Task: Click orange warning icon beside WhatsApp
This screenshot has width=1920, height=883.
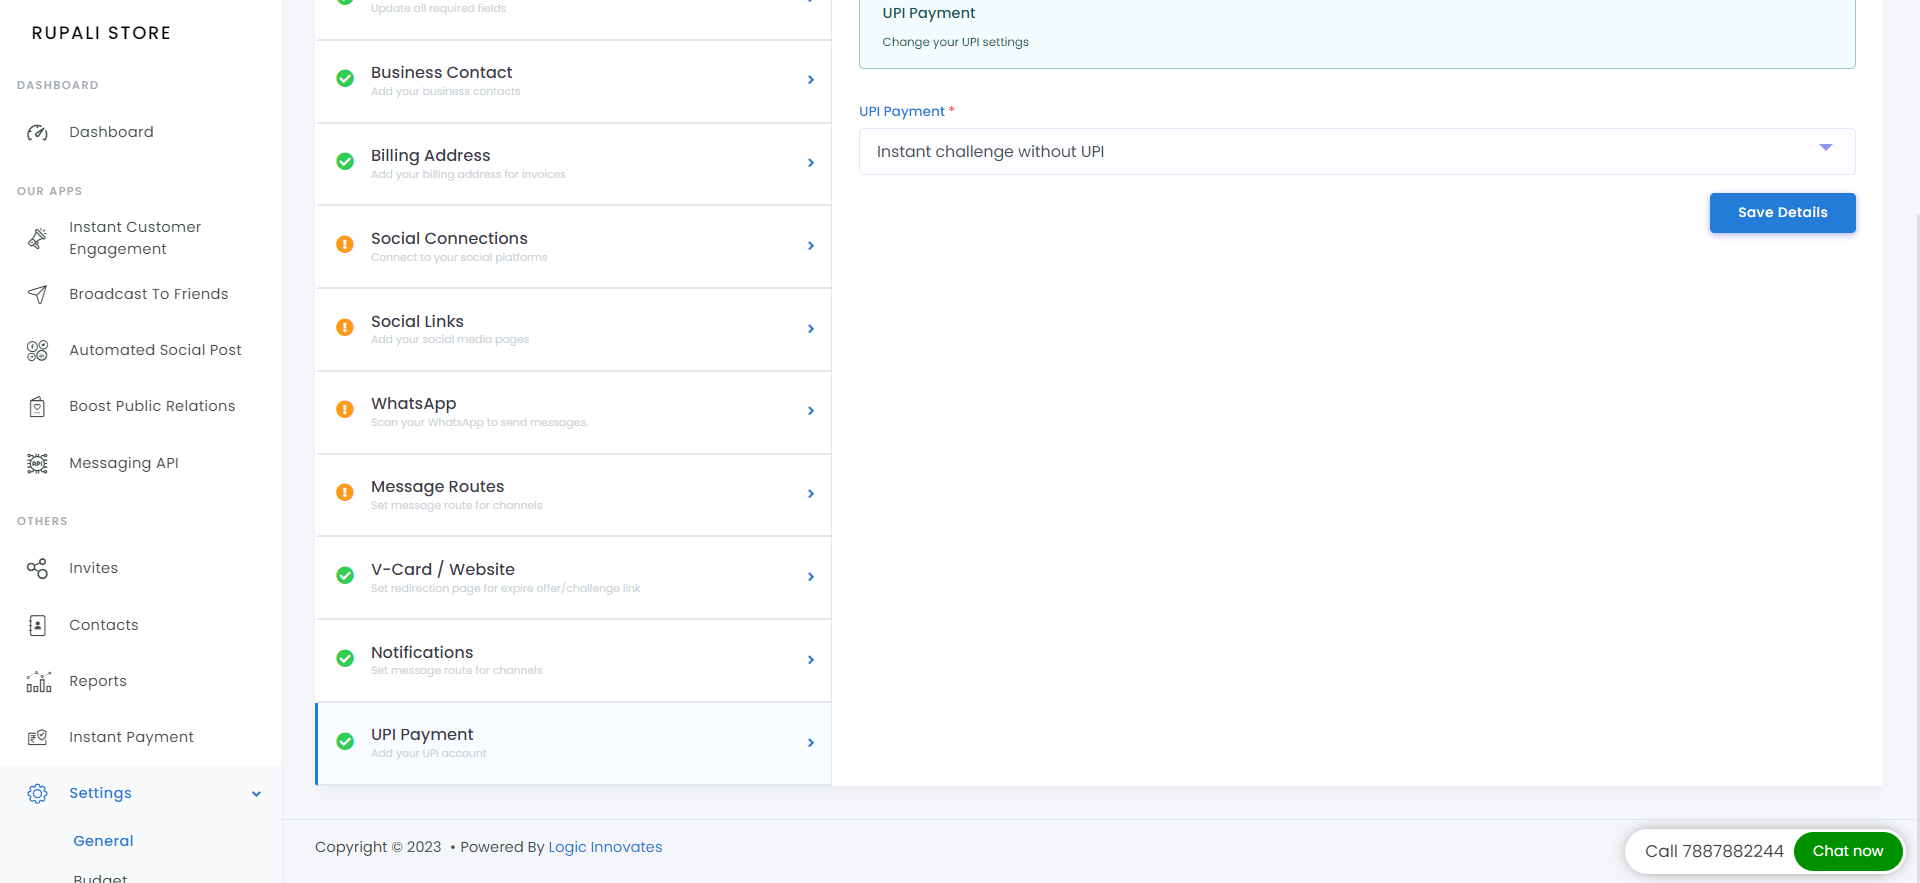Action: (345, 410)
